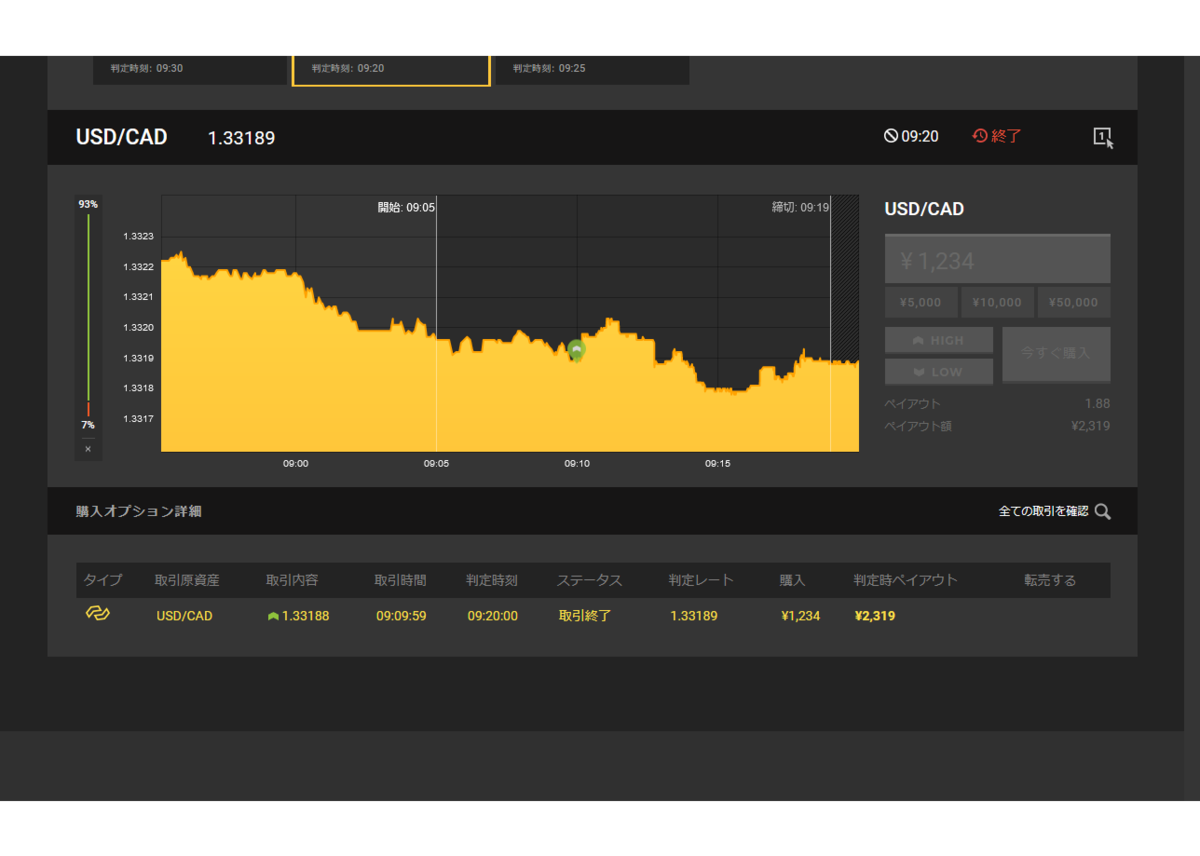Select the HIGH option button

click(x=939, y=340)
